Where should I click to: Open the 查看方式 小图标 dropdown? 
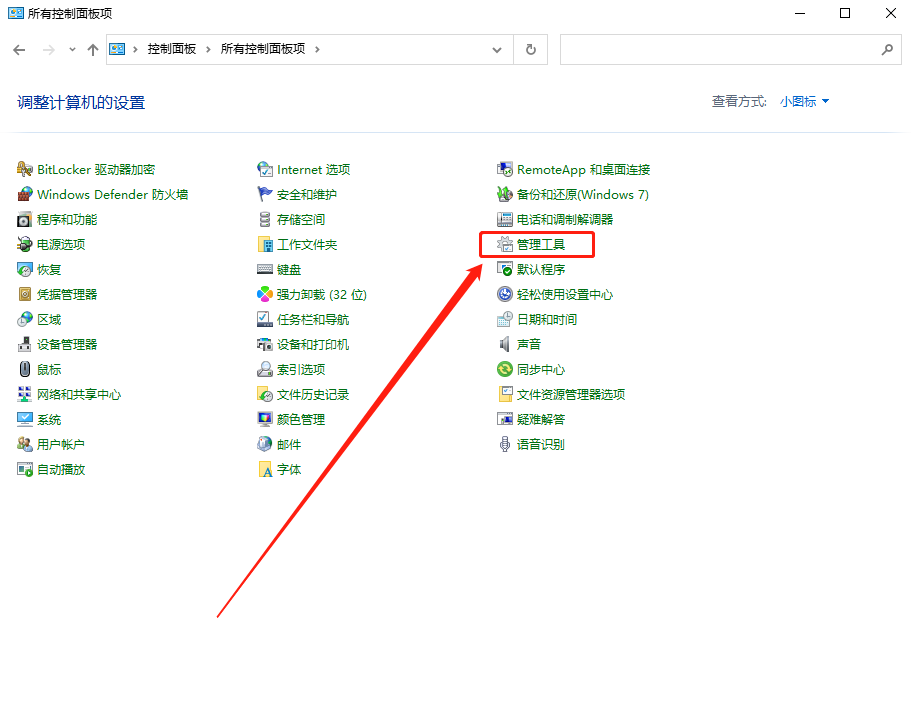[804, 100]
